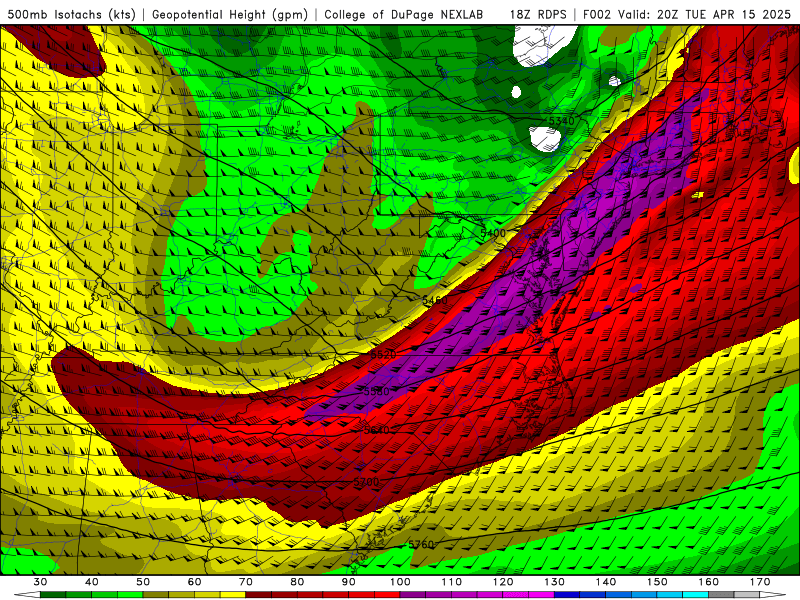Viewport: 800px width, 600px height.
Task: Click the 170 knot colorbar label
Action: pyautogui.click(x=760, y=582)
